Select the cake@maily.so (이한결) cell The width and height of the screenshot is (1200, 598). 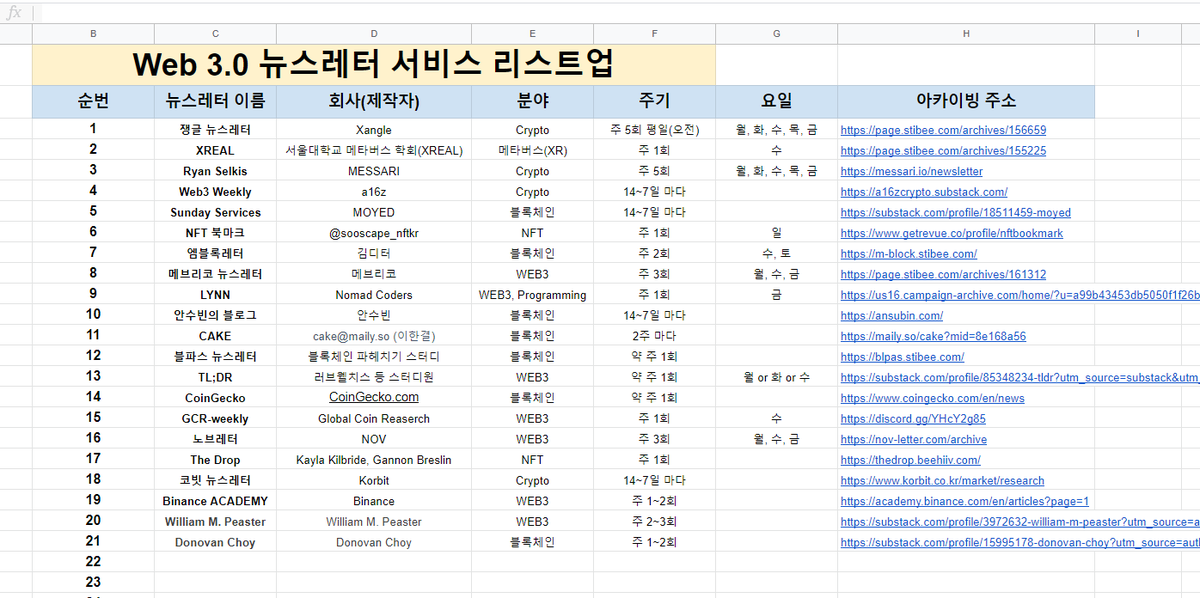click(x=374, y=336)
